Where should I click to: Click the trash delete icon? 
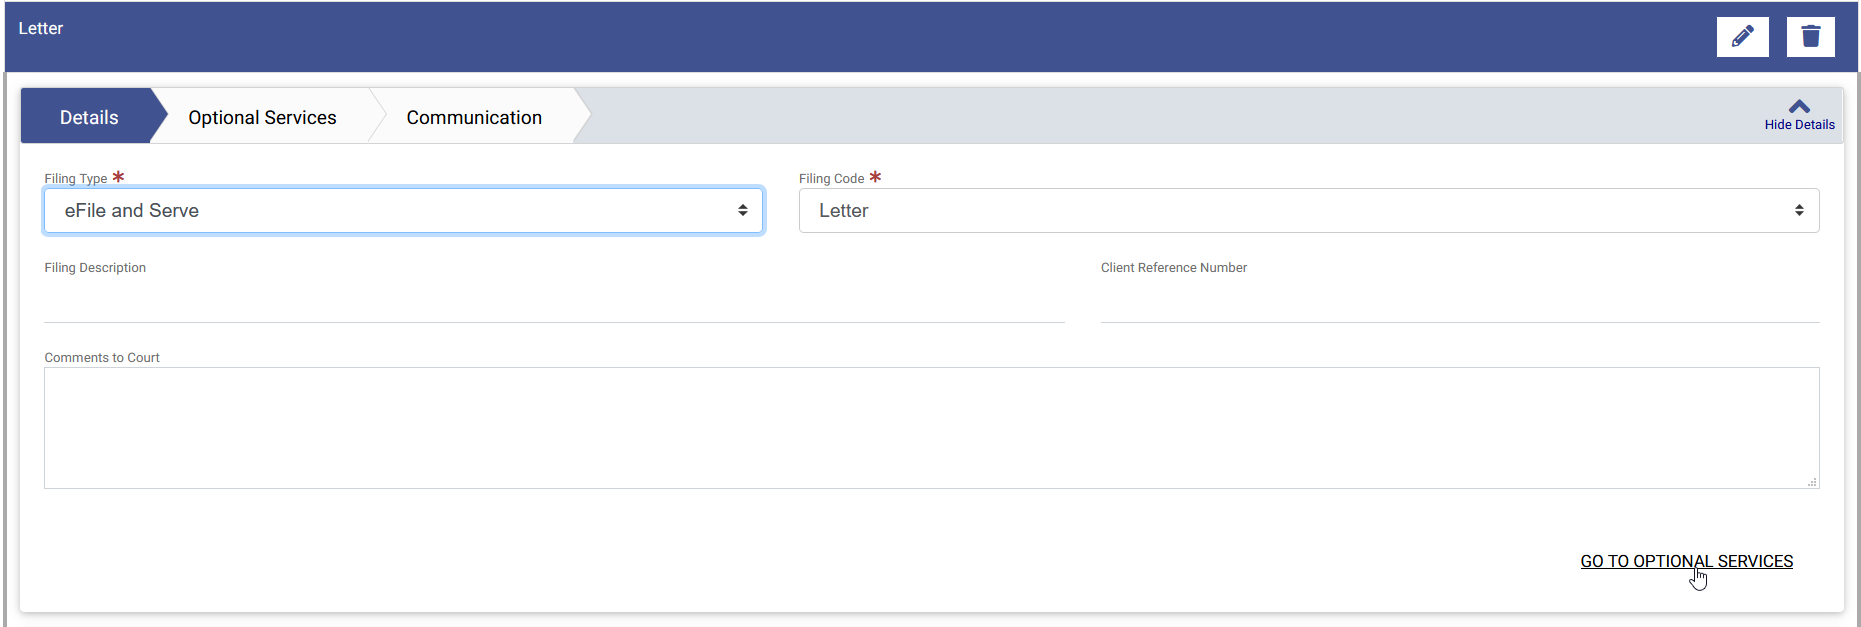[1810, 37]
